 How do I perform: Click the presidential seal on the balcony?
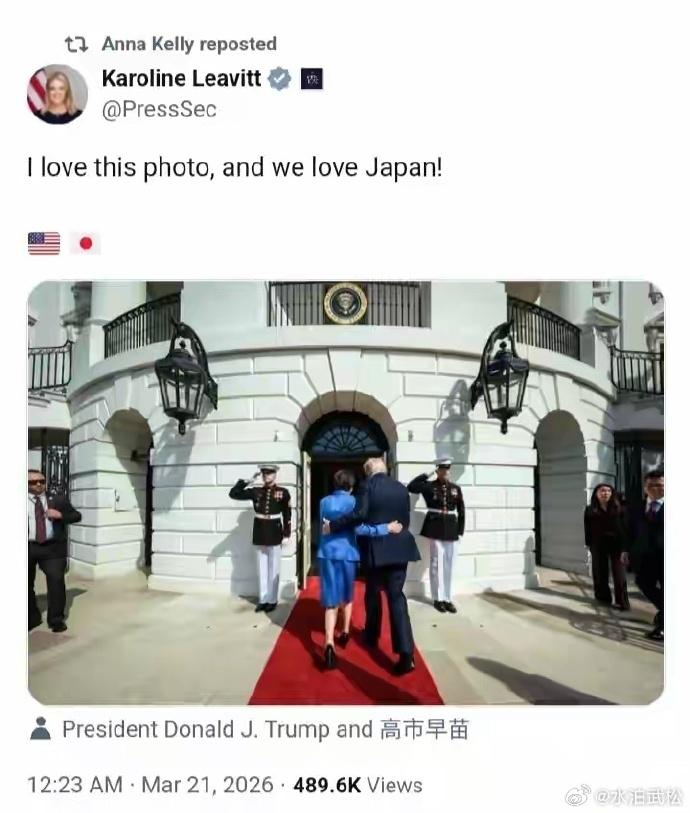pos(345,303)
